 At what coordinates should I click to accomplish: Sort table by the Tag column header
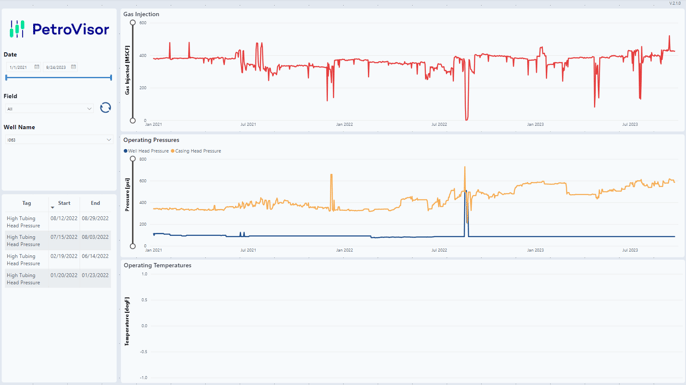pos(27,203)
